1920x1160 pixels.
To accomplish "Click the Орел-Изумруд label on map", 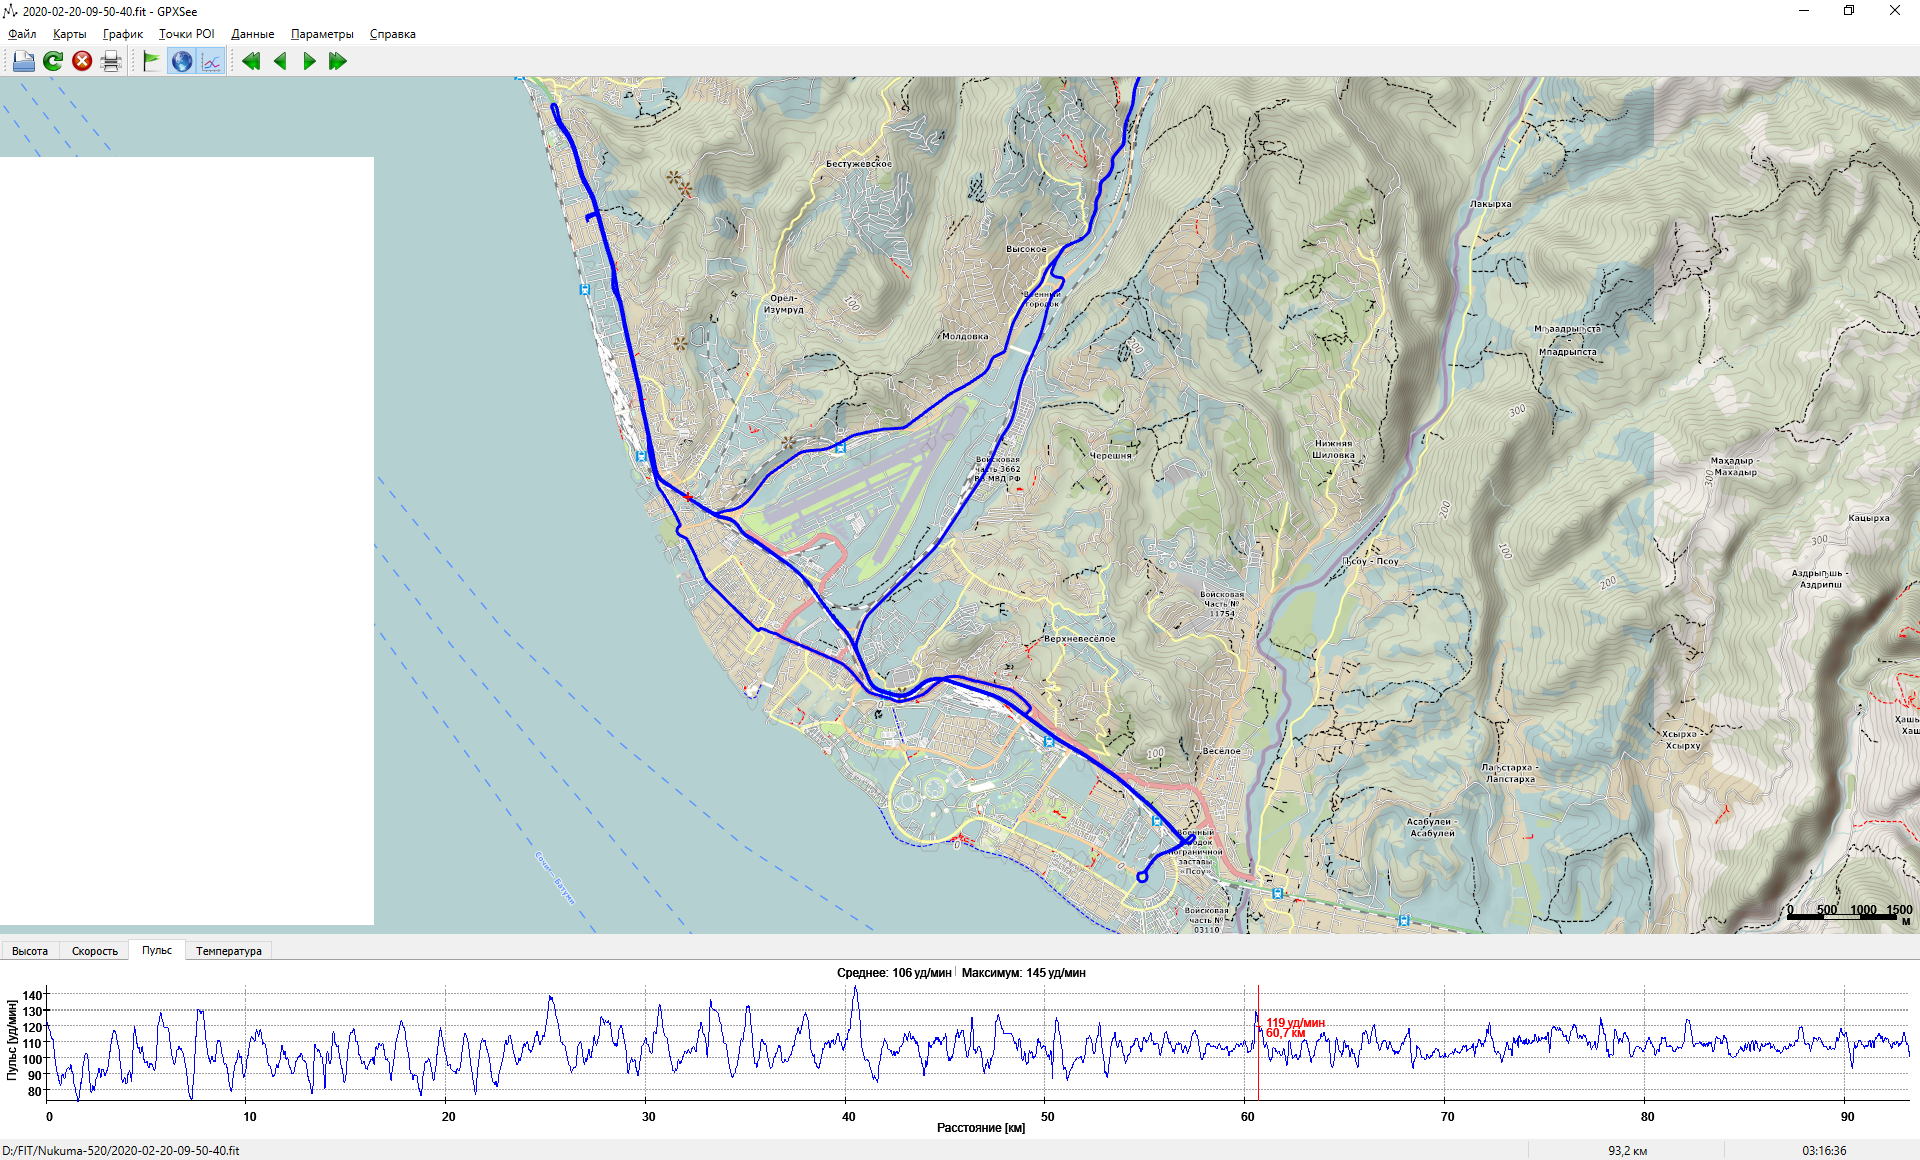I will [x=784, y=304].
